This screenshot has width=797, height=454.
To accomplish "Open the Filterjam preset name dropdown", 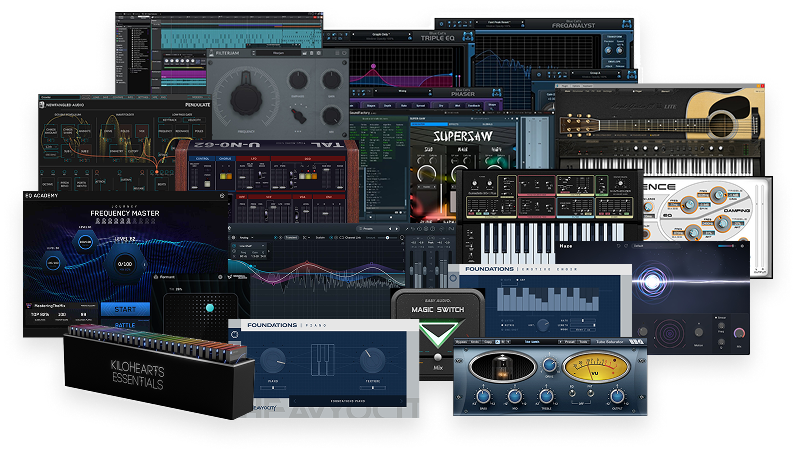I will (x=278, y=53).
